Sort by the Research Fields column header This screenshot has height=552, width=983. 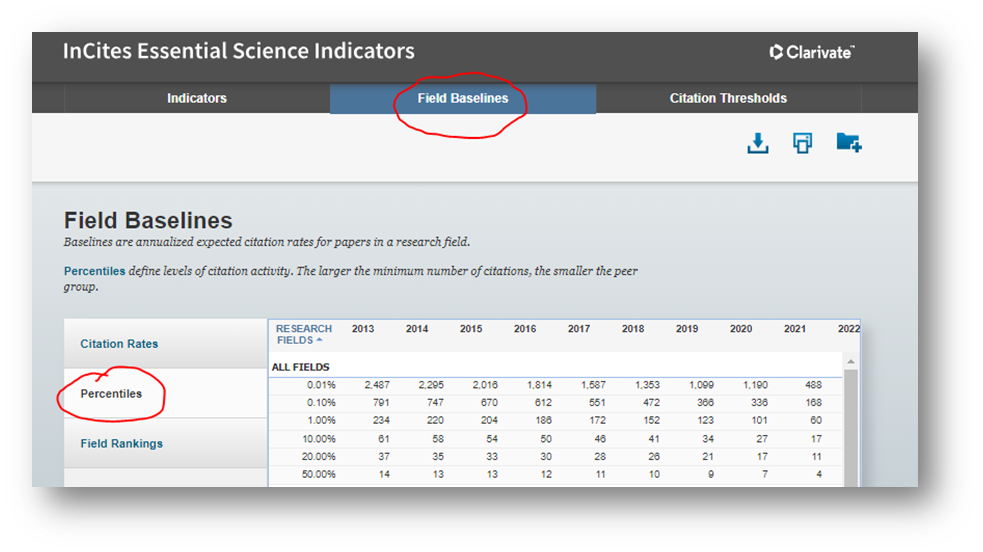tap(303, 334)
